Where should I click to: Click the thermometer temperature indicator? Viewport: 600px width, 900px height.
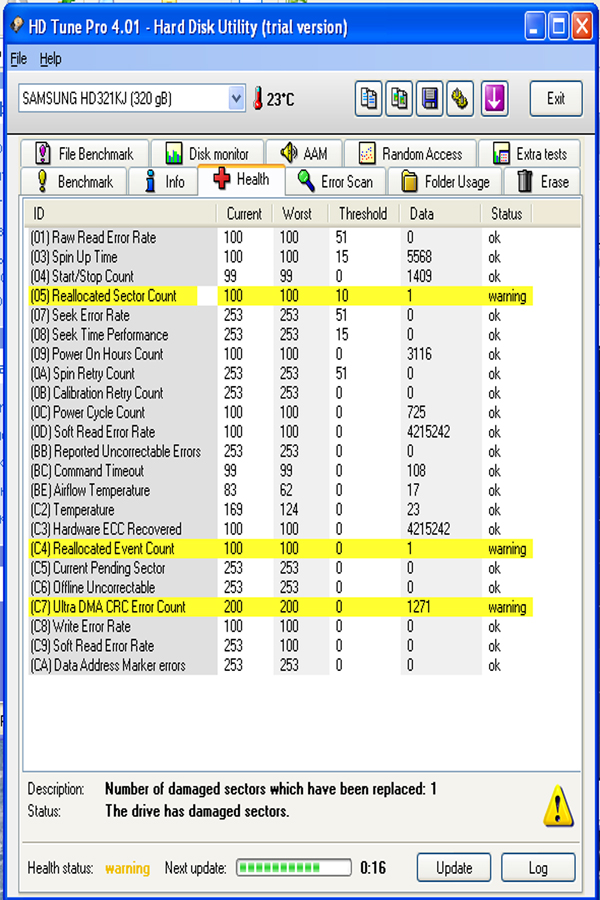pyautogui.click(x=258, y=99)
